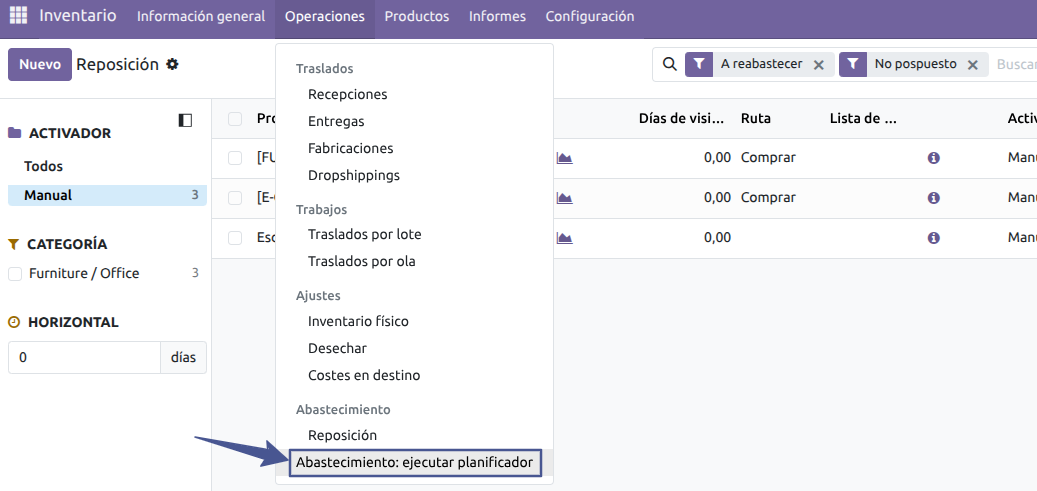This screenshot has height=491, width=1037.
Task: Open the Operaciones dropdown menu
Action: pyautogui.click(x=325, y=17)
